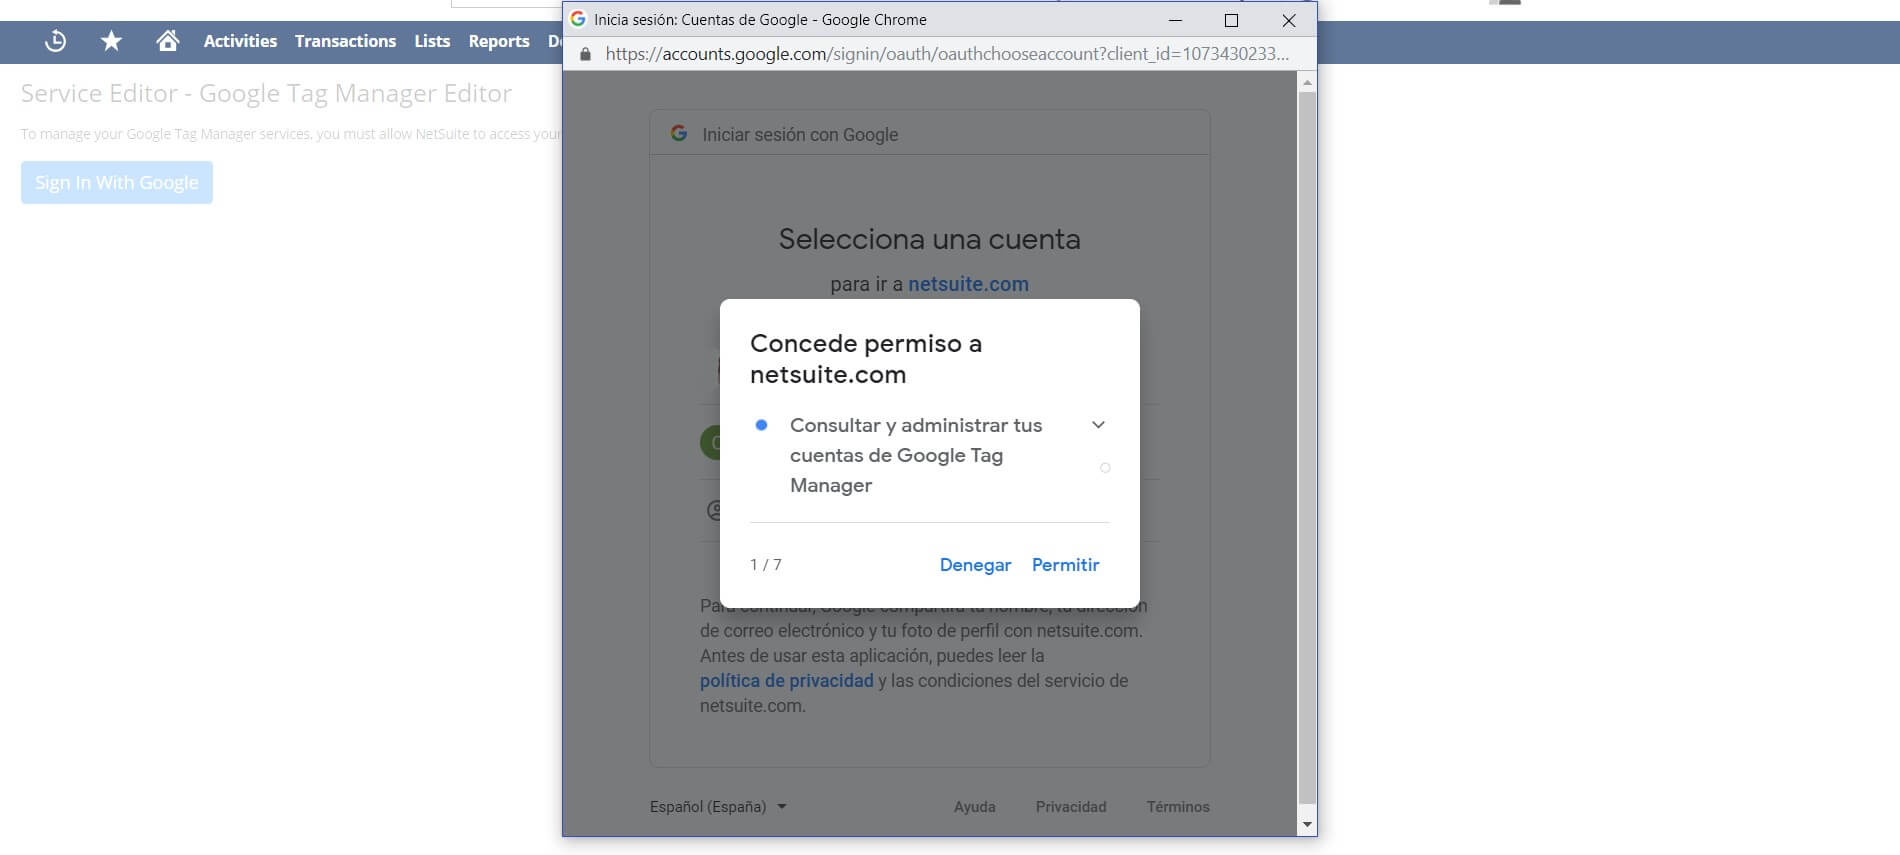Click the Términos footer link
Viewport: 1900px width, 855px height.
pos(1178,807)
